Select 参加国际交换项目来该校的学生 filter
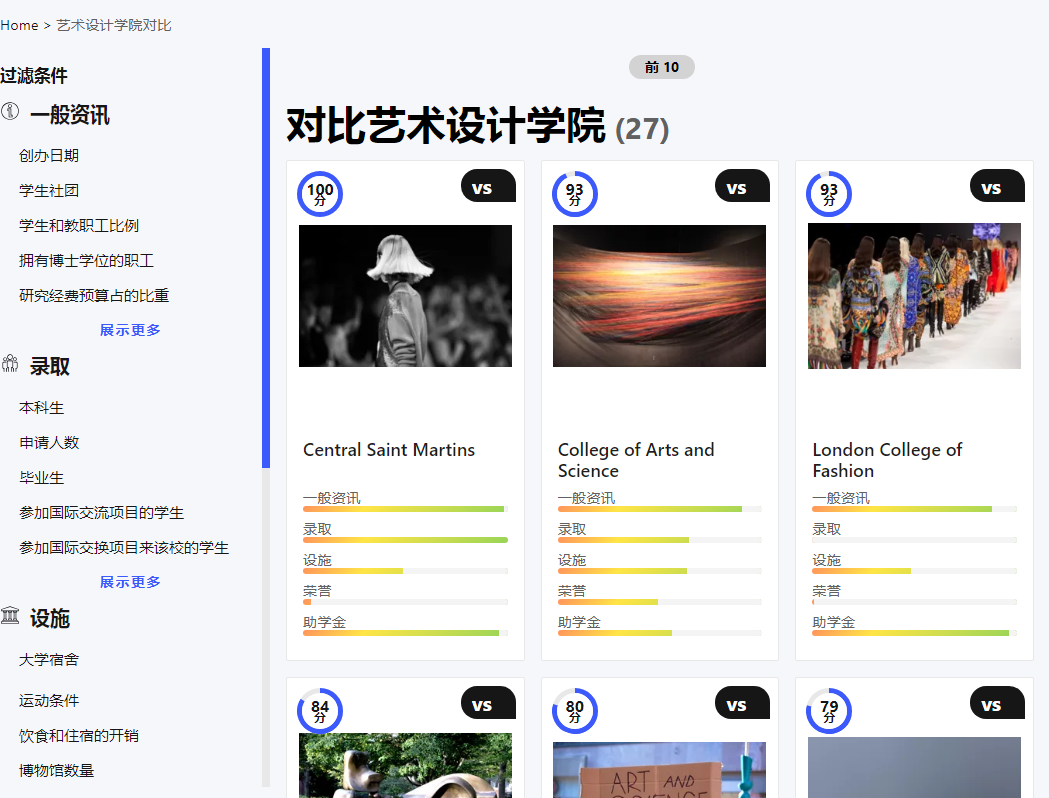 (x=124, y=547)
